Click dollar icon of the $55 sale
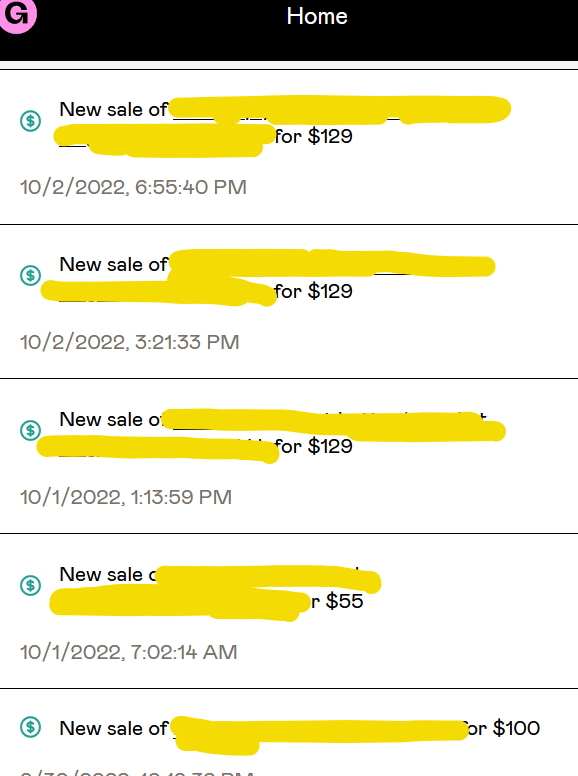The width and height of the screenshot is (578, 776). pos(30,585)
